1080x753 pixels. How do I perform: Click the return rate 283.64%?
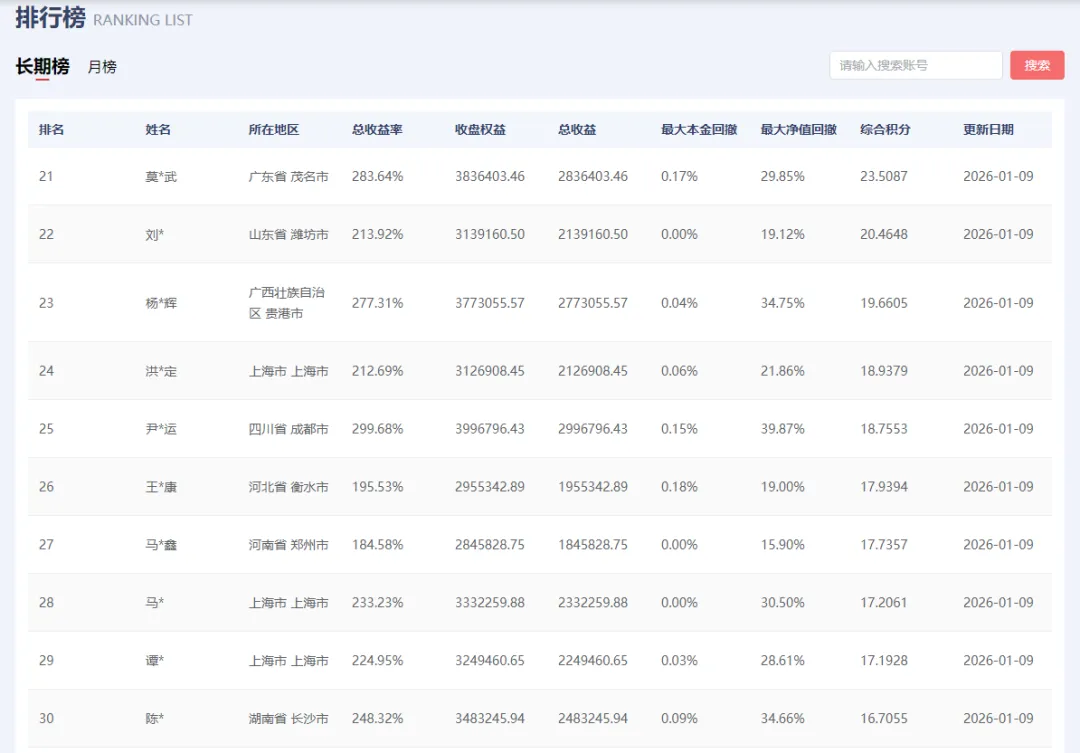tap(377, 176)
